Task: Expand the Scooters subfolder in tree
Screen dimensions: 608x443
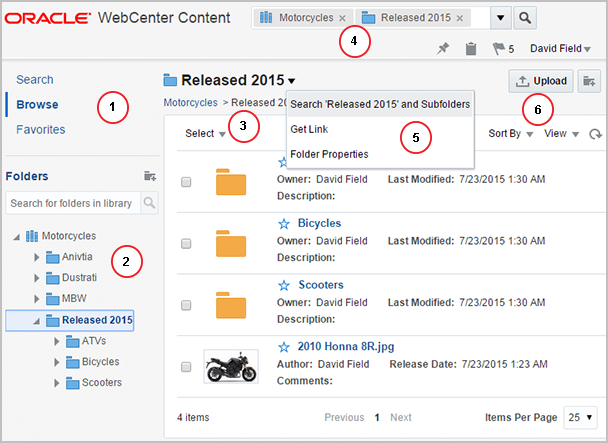Action: tap(57, 383)
